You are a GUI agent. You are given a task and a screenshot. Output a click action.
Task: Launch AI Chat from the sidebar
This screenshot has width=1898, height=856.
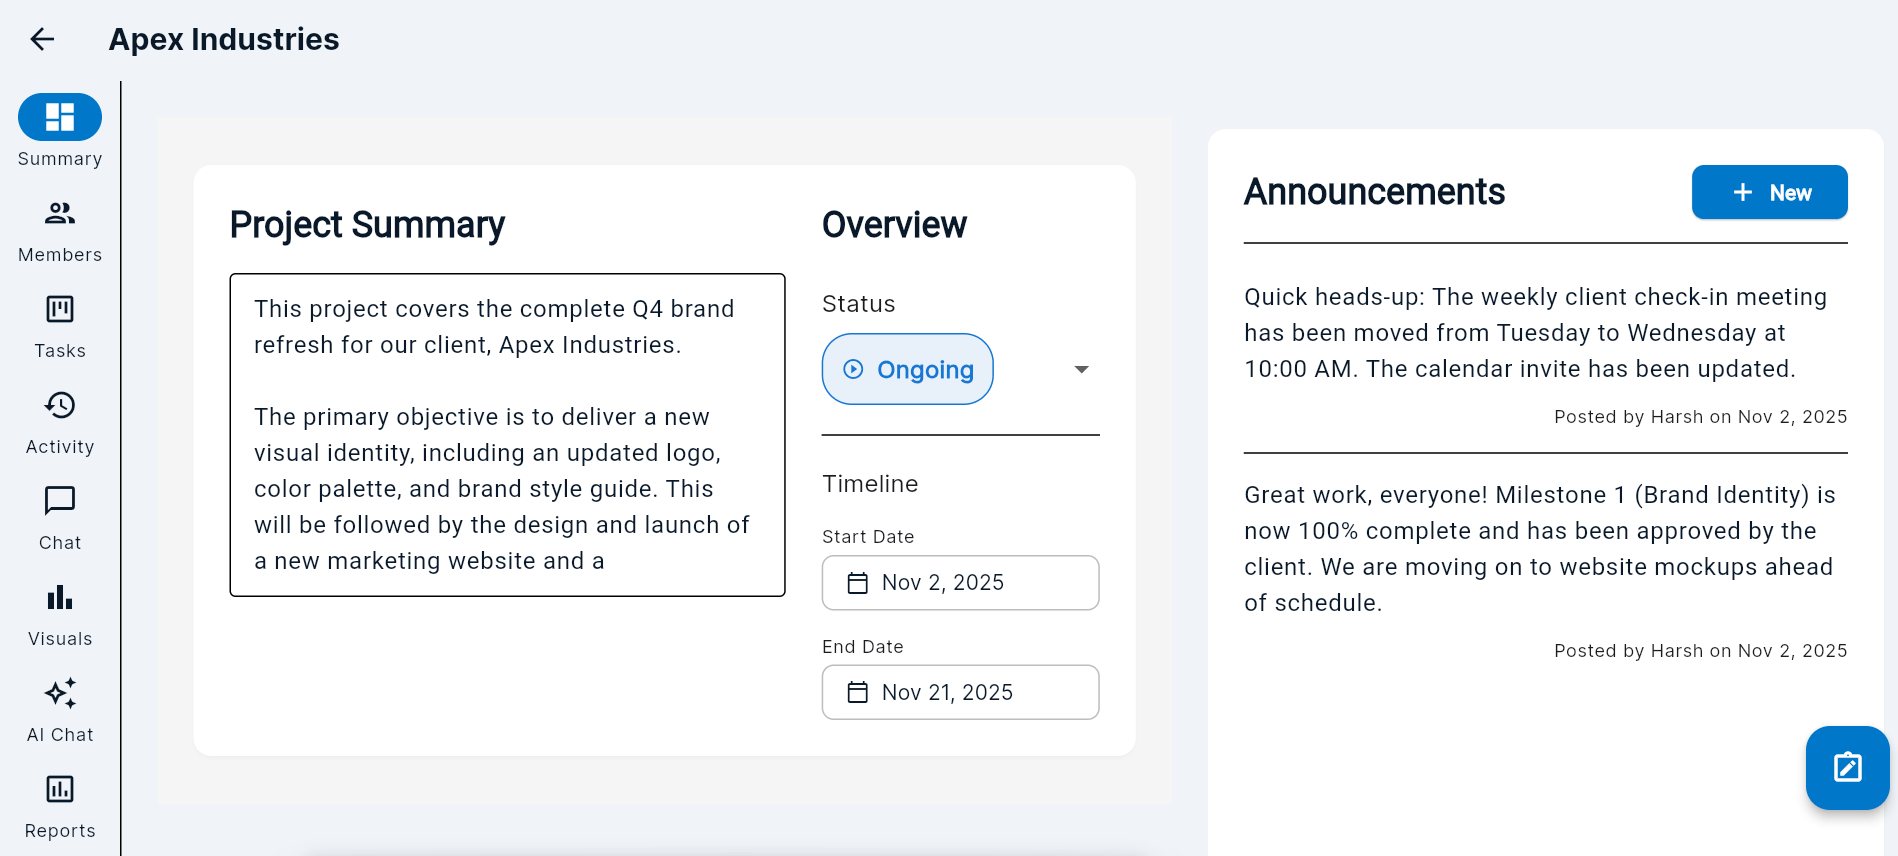point(59,693)
